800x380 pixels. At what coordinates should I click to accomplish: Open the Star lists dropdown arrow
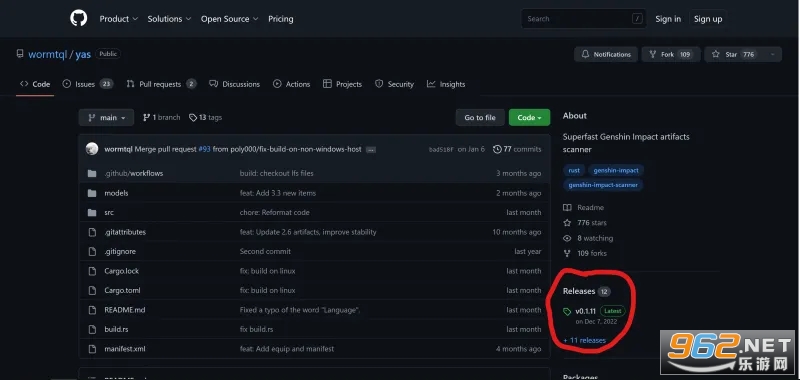click(773, 54)
